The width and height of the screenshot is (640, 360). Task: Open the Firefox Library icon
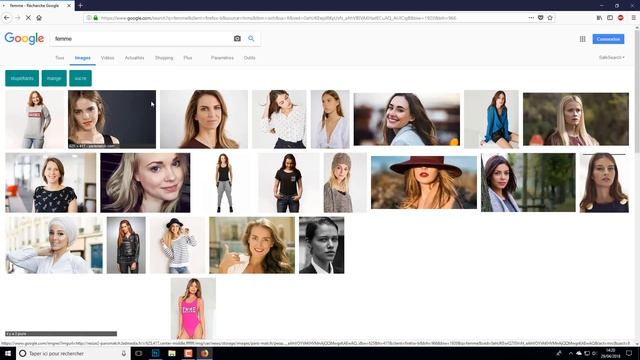[599, 18]
